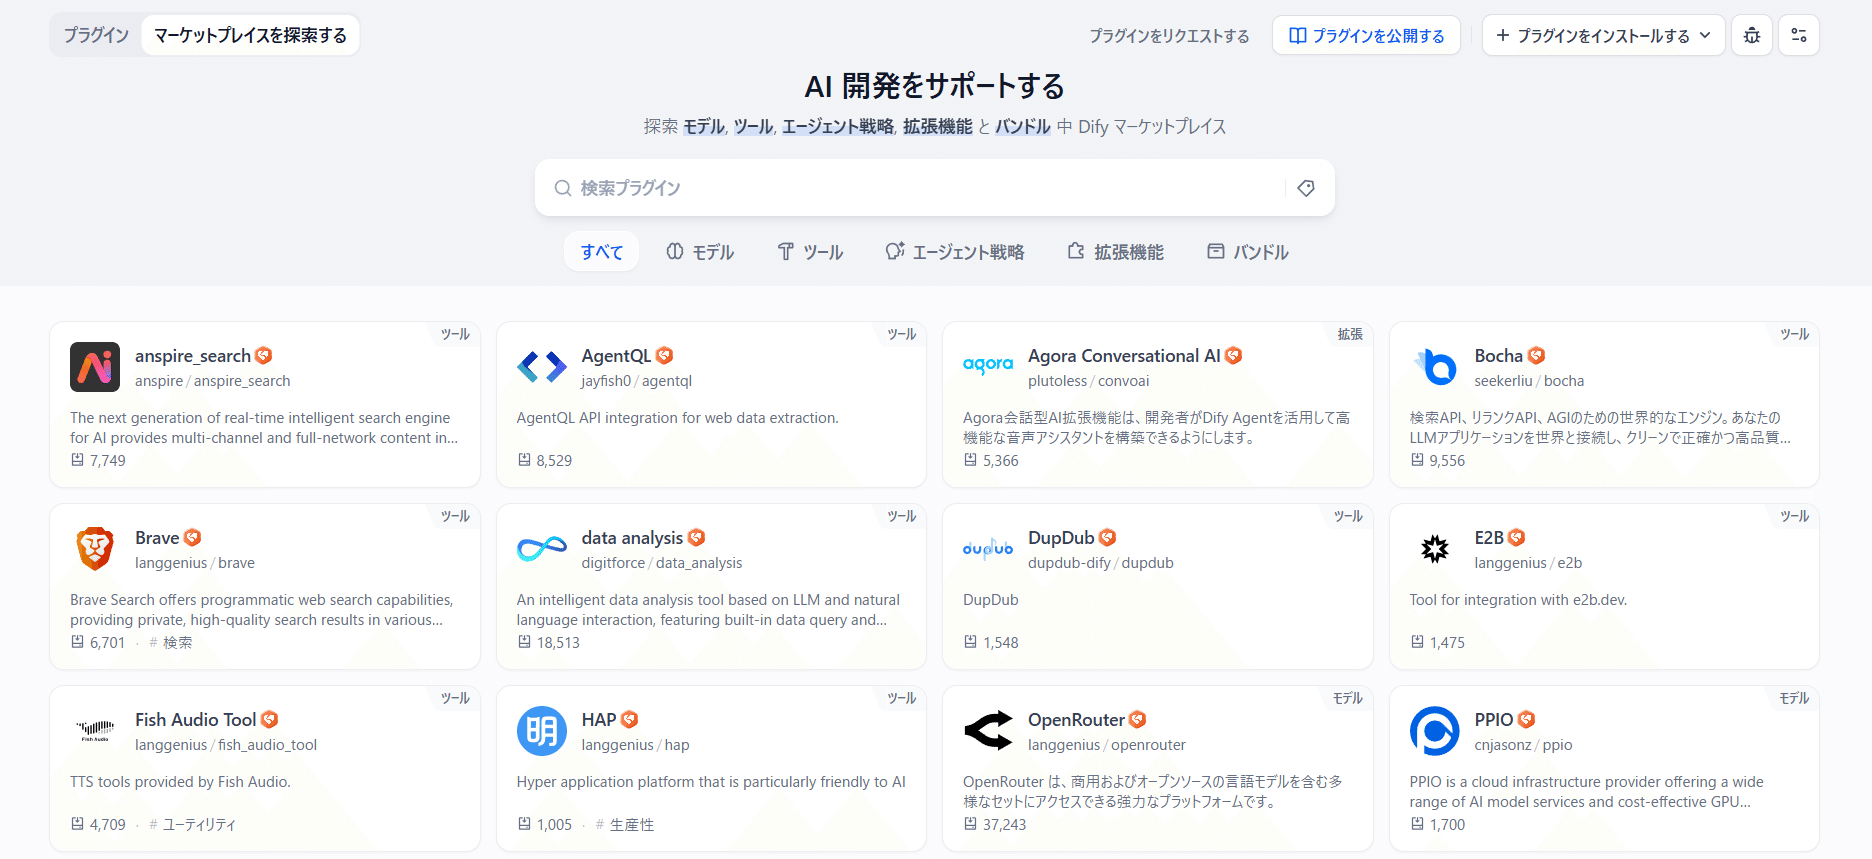
Task: Click the data analysis infinity logo
Action: point(542,549)
